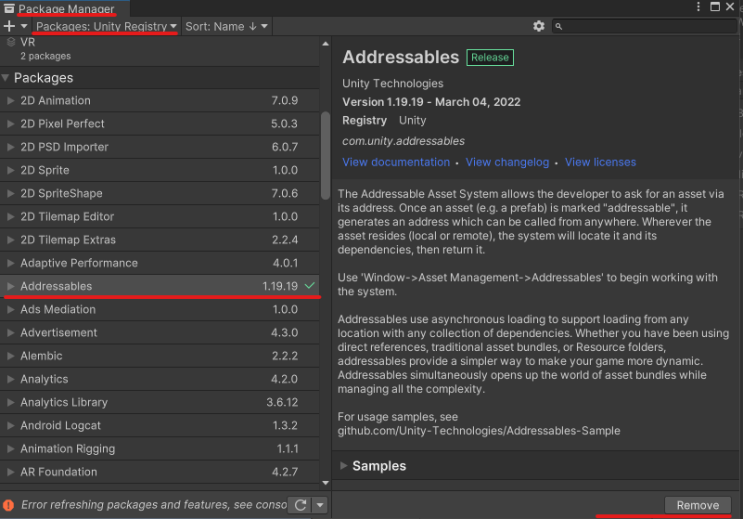Select the Adaptive Performance package
This screenshot has height=519, width=743.
click(x=160, y=263)
